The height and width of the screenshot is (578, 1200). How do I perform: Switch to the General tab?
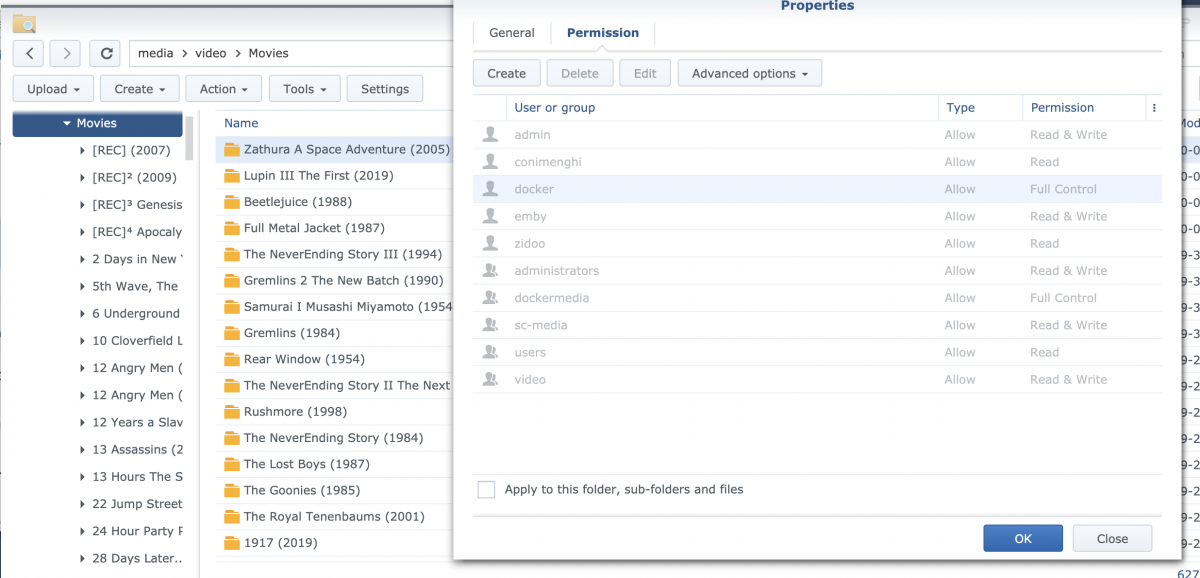pos(511,33)
